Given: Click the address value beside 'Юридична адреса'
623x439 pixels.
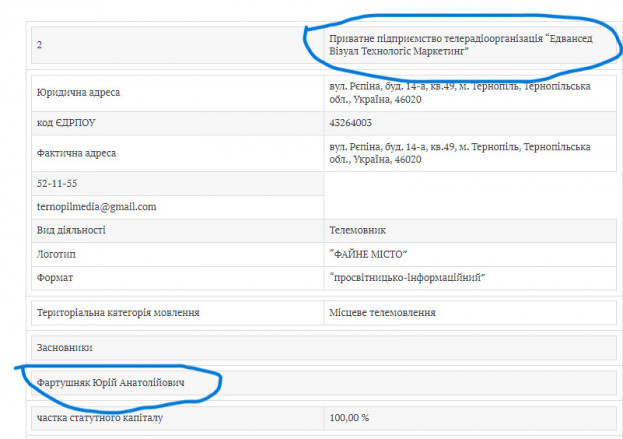Looking at the screenshot, I should tap(459, 93).
